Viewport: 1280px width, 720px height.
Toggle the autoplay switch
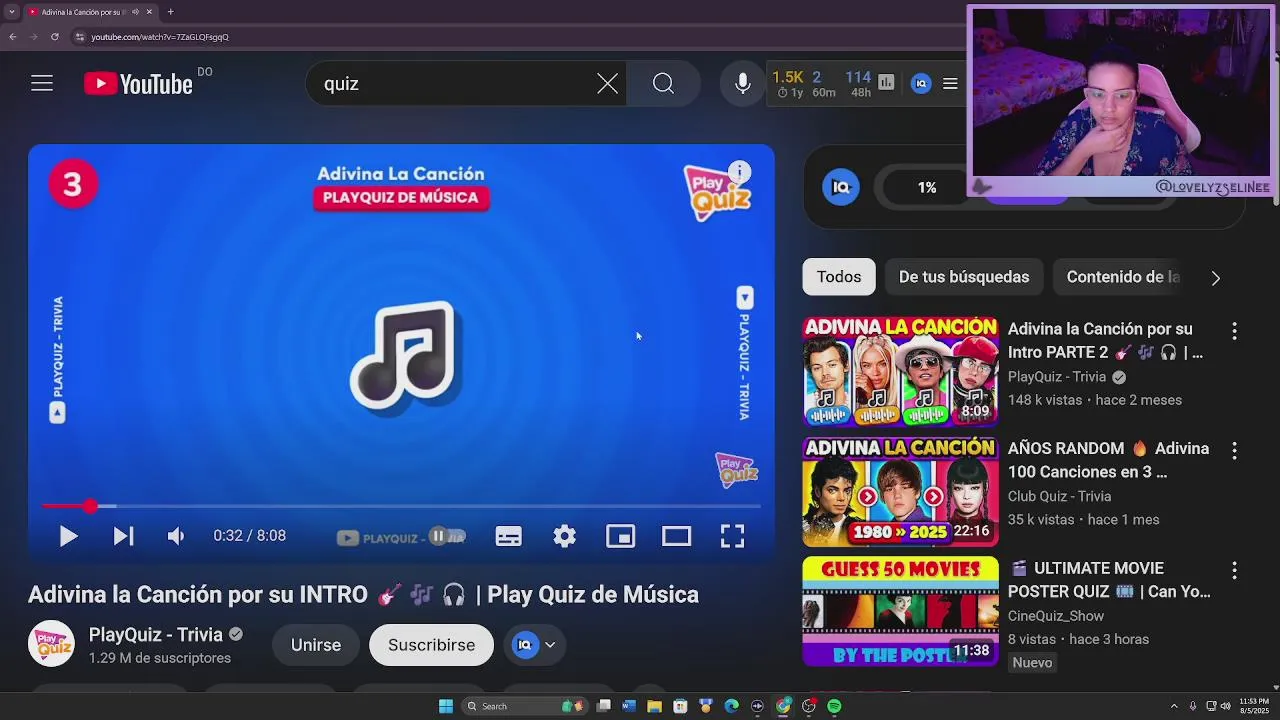446,536
